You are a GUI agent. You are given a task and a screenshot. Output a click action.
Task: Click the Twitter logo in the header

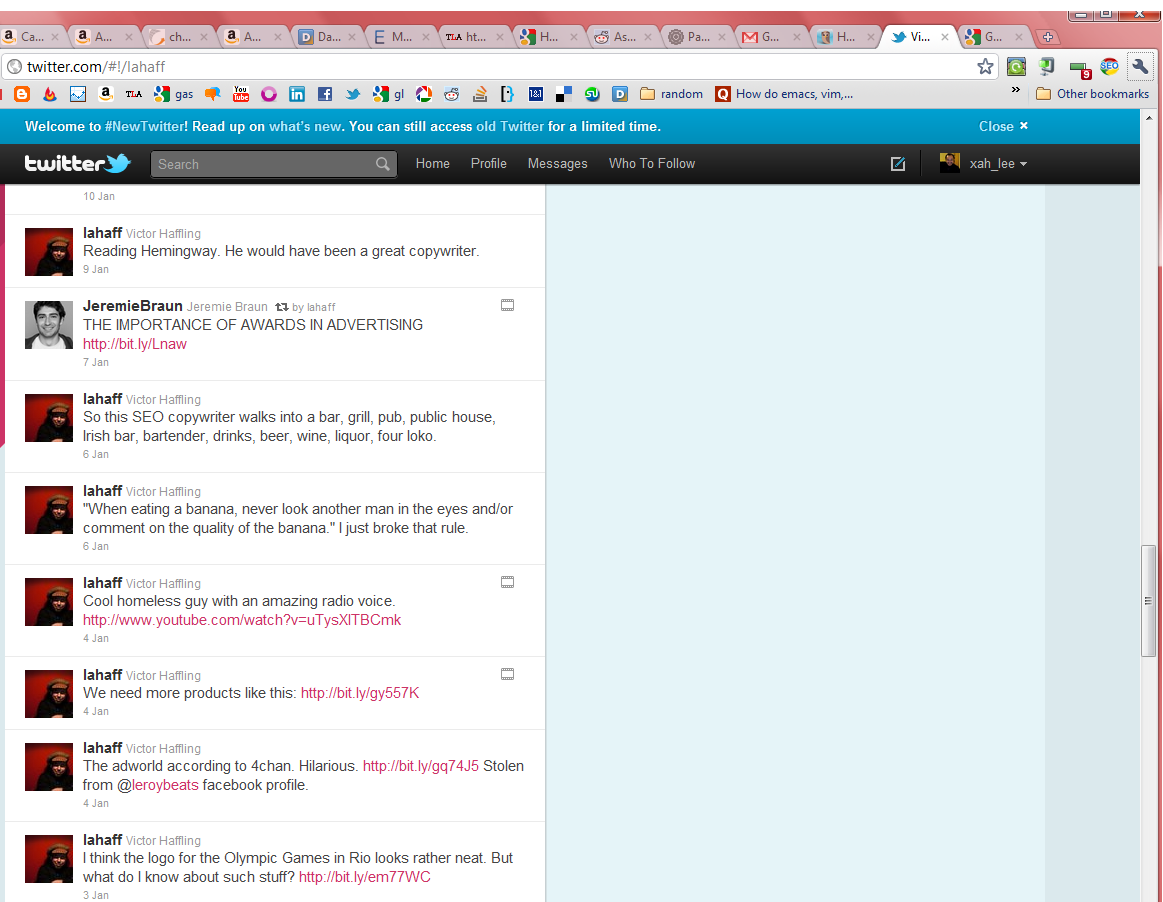point(78,163)
